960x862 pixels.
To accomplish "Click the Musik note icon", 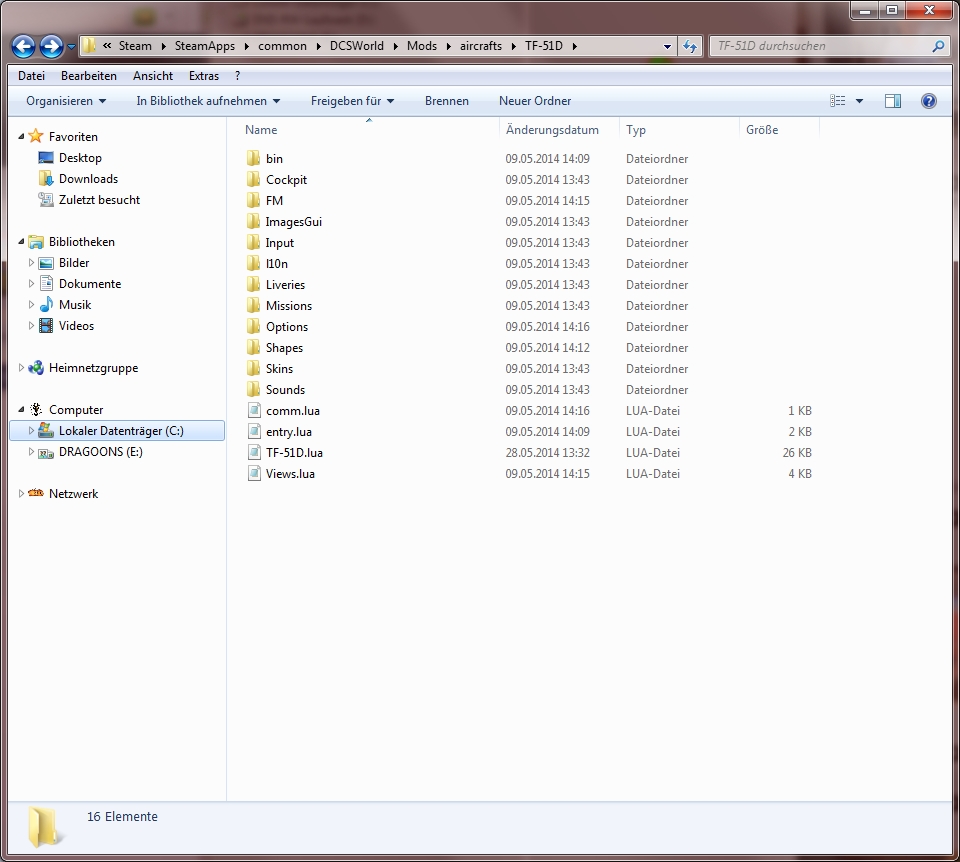I will (46, 304).
